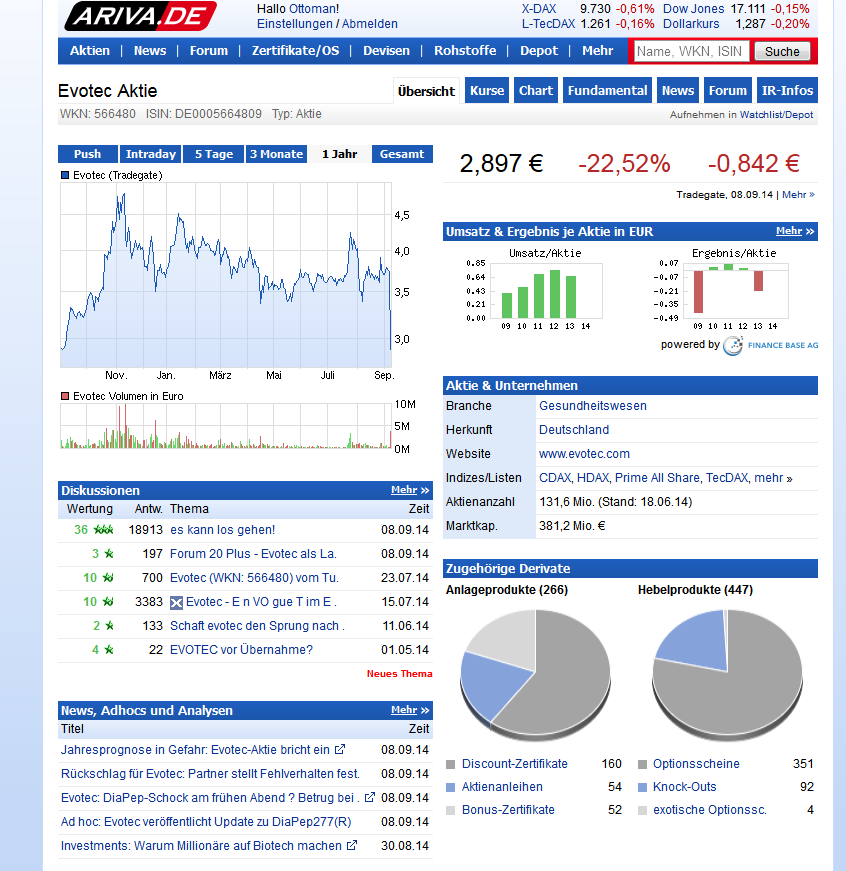Image resolution: width=846 pixels, height=871 pixels.
Task: Click the Suche button
Action: pyautogui.click(x=782, y=51)
